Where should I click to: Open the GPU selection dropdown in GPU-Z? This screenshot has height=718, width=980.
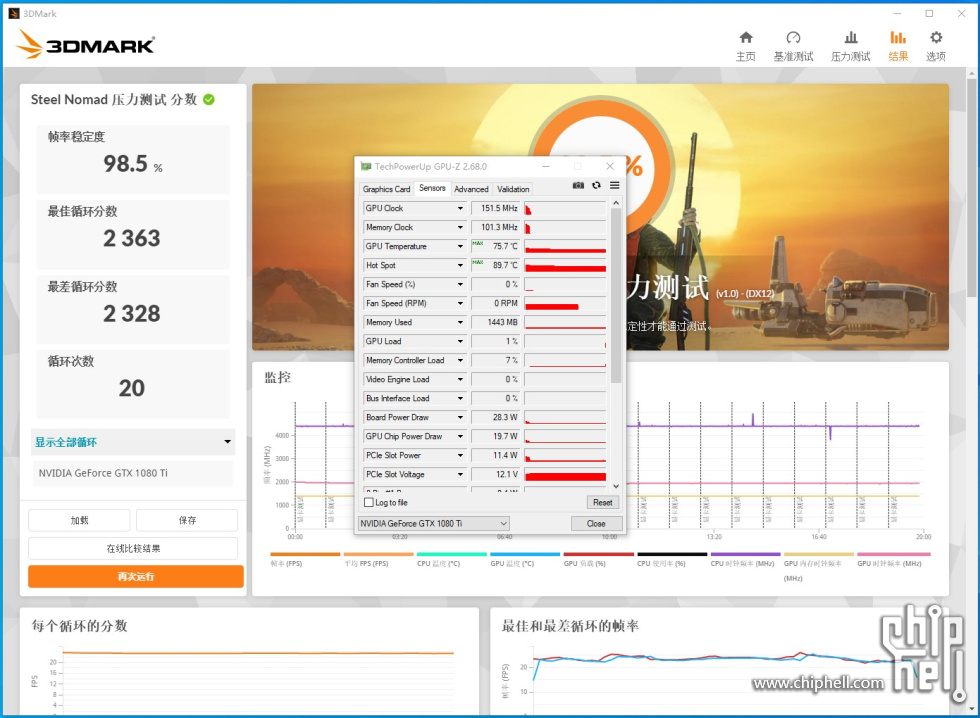click(434, 524)
